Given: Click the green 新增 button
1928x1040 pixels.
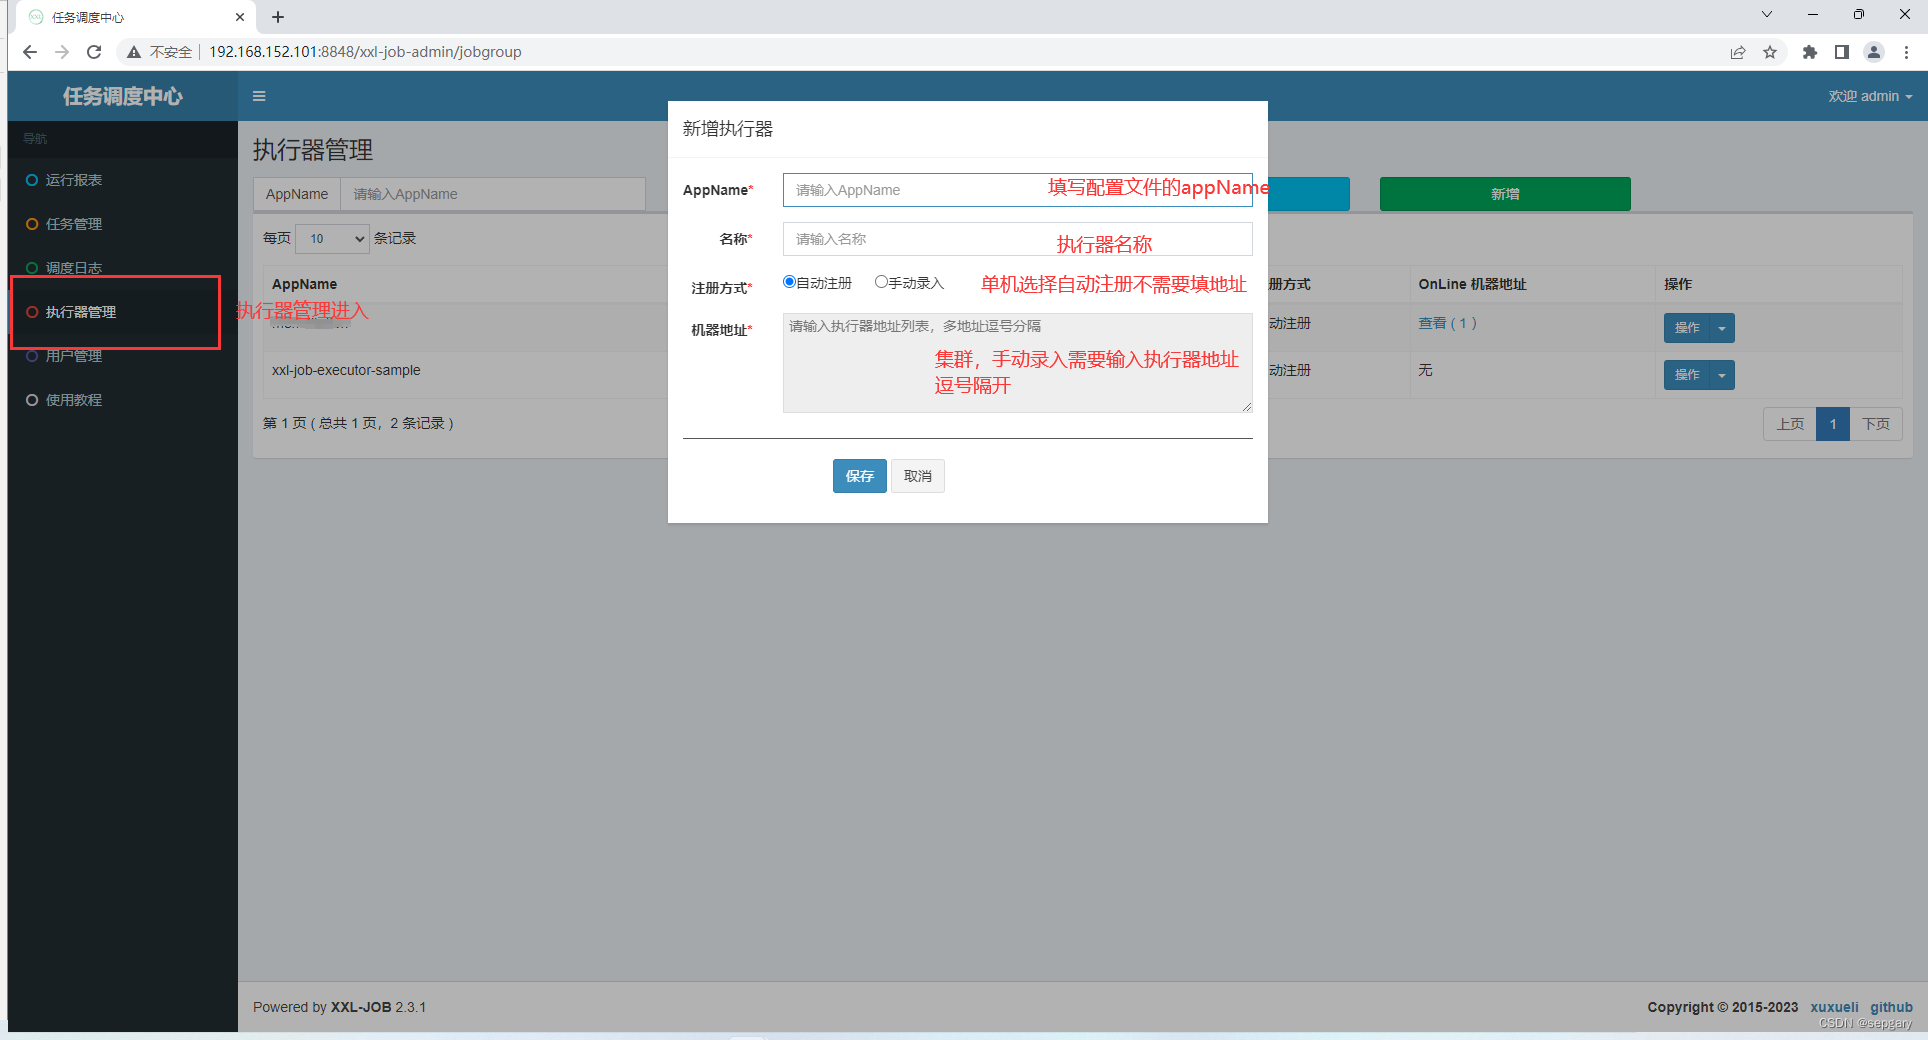Looking at the screenshot, I should pos(1505,194).
